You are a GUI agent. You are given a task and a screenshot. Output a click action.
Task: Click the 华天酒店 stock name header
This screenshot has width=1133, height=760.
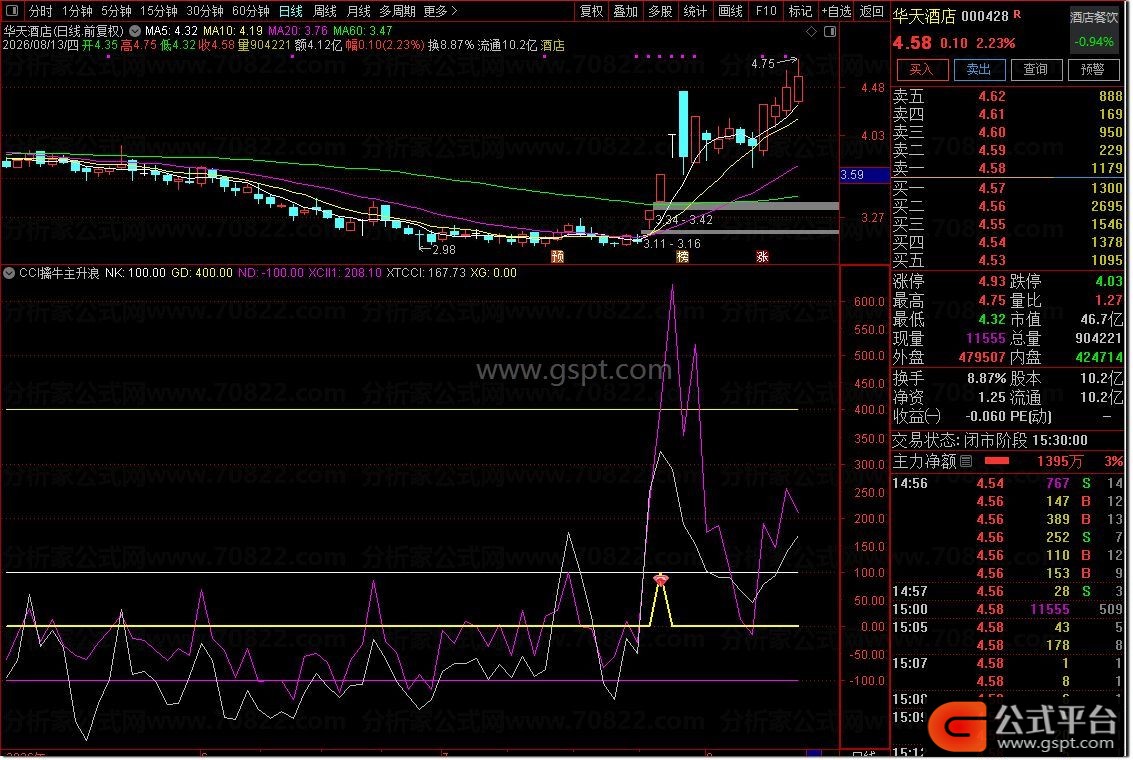(924, 16)
